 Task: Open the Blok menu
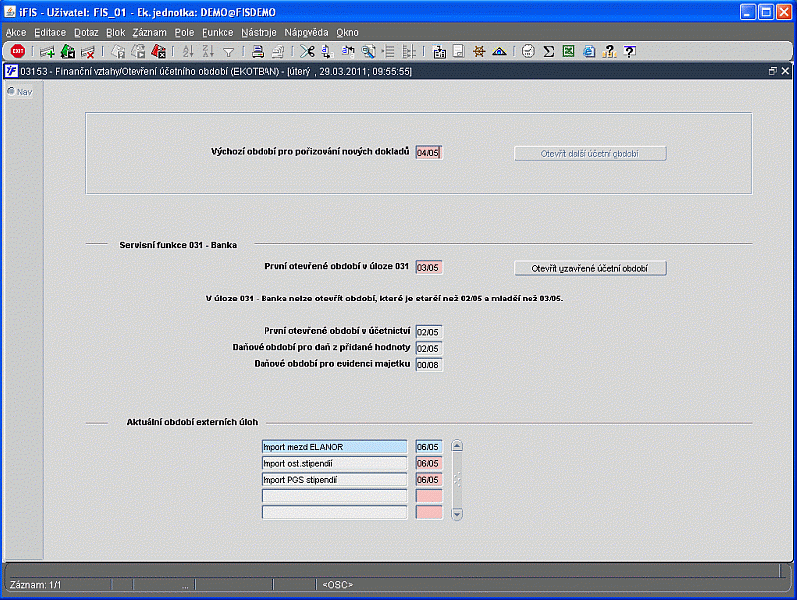point(115,33)
